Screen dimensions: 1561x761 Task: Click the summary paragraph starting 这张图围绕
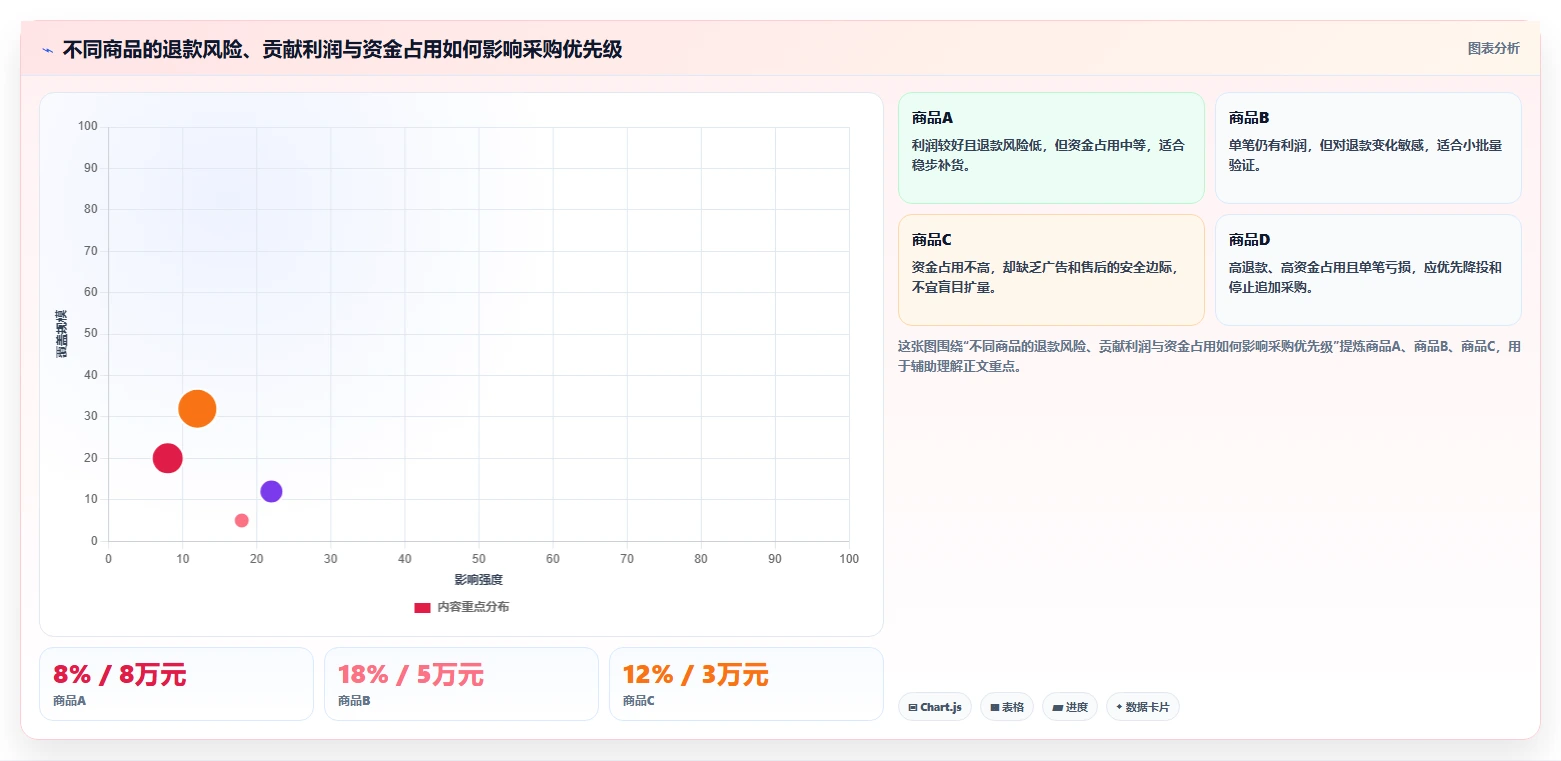[1210, 356]
